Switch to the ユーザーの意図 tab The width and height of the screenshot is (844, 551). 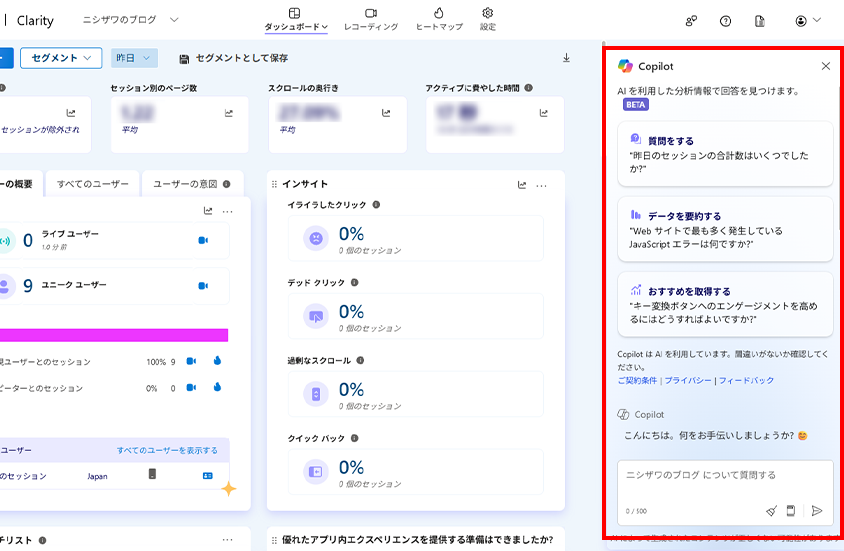[x=190, y=184]
